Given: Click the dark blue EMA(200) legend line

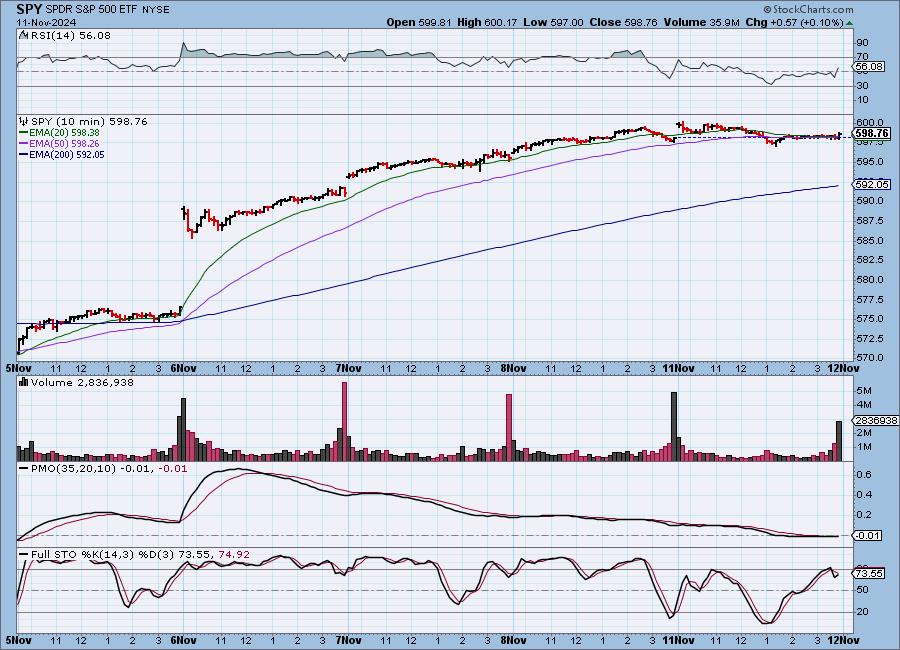Looking at the screenshot, I should tap(24, 154).
